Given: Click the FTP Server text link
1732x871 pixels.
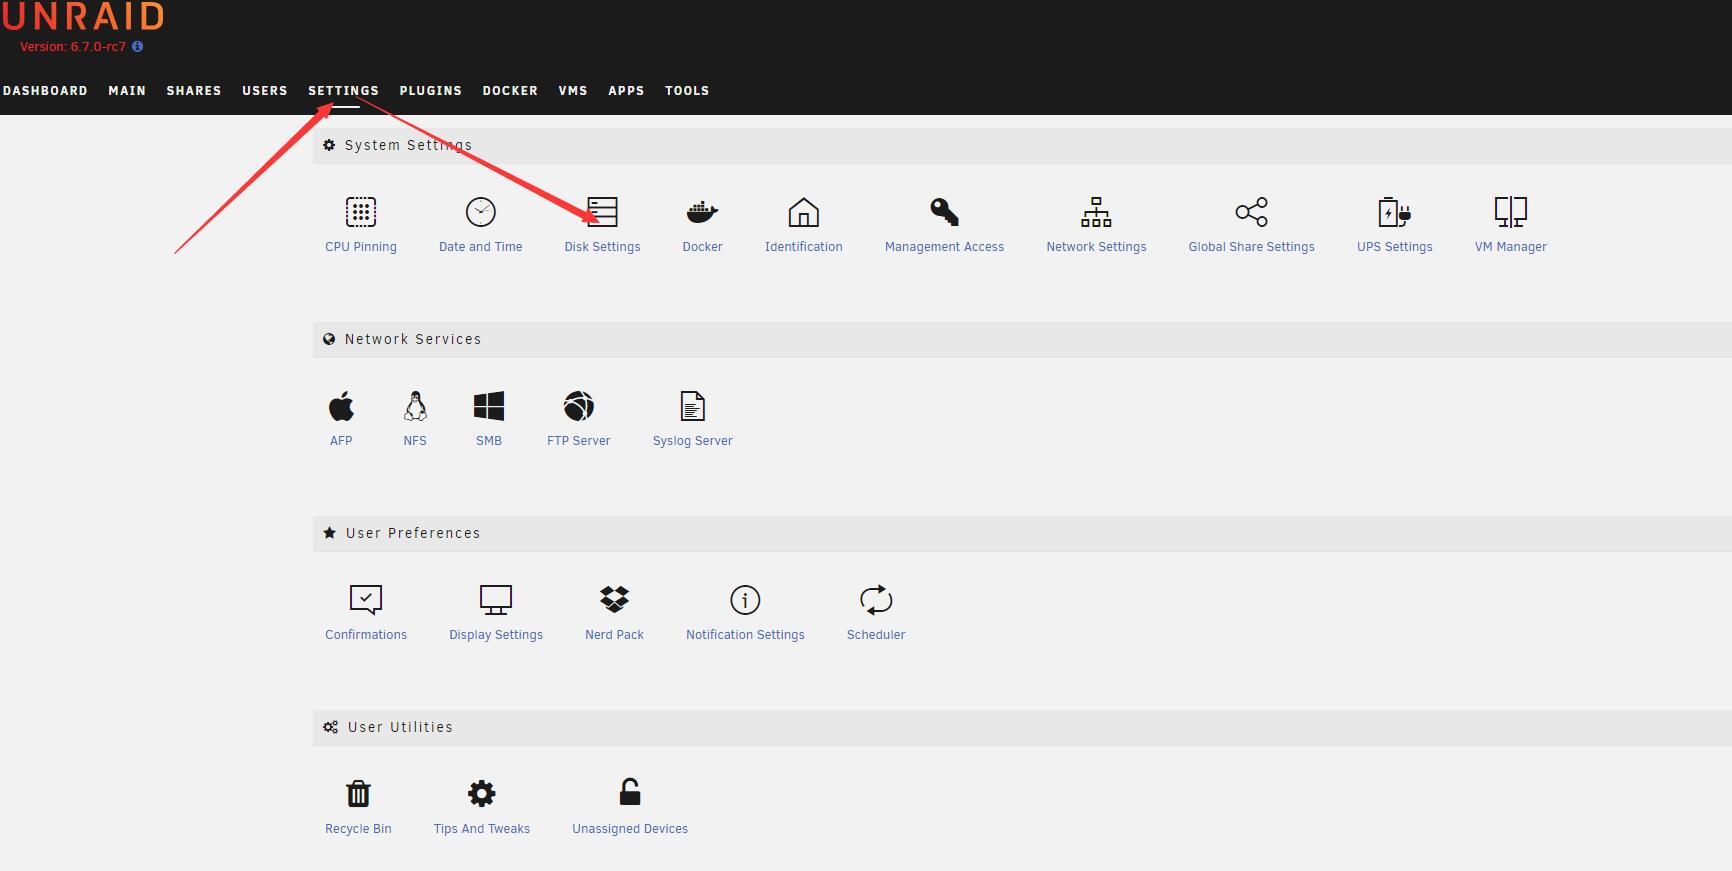Looking at the screenshot, I should 578,441.
